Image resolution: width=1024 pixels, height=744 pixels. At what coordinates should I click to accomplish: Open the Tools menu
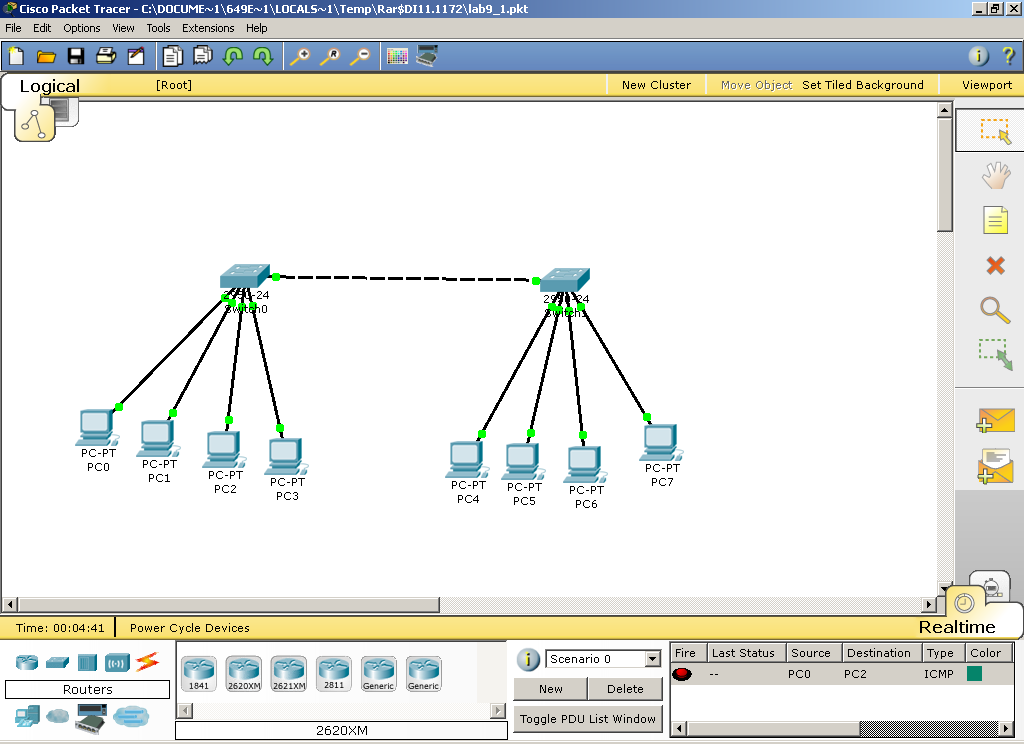coord(158,28)
